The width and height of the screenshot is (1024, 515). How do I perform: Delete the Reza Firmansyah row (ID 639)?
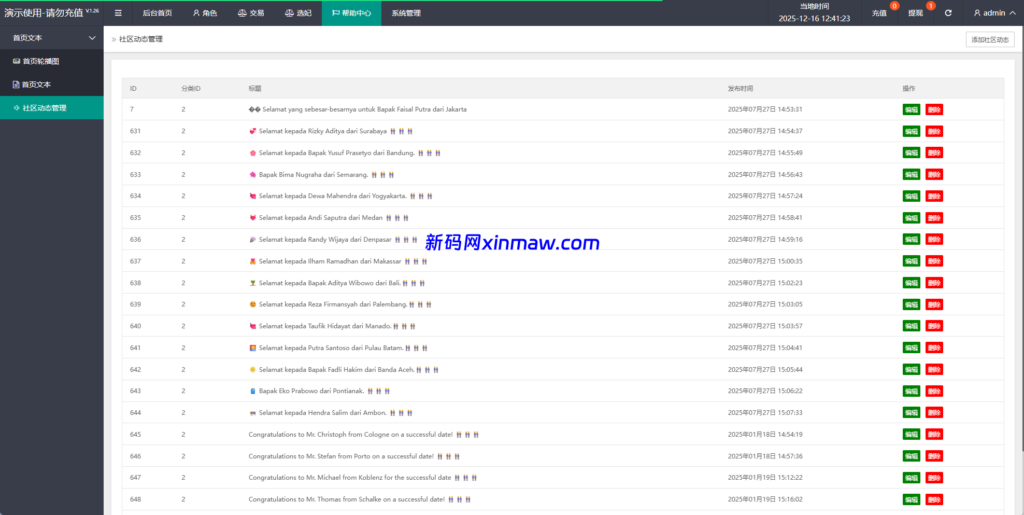click(x=934, y=304)
